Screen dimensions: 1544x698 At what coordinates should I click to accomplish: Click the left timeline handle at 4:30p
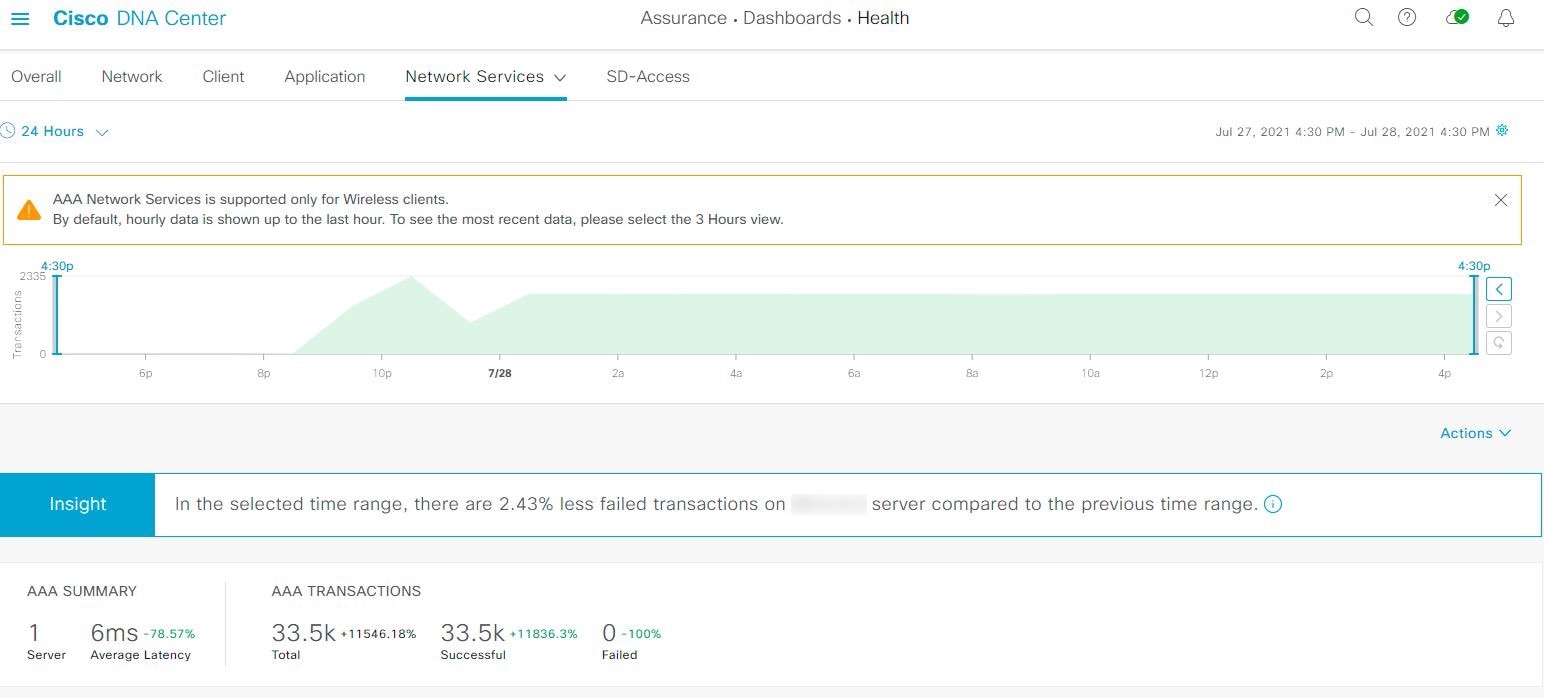point(56,314)
